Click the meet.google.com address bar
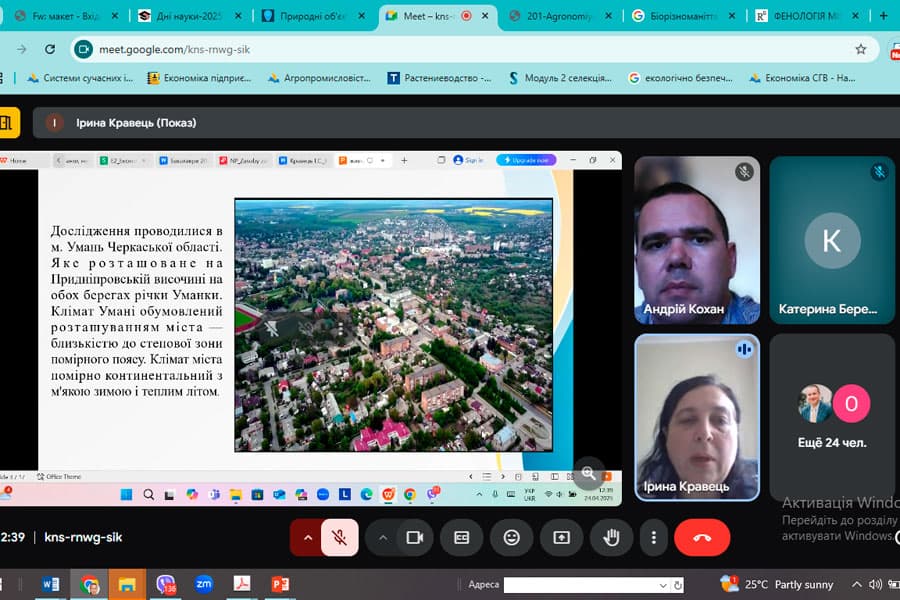Viewport: 900px width, 600px height. 474,49
